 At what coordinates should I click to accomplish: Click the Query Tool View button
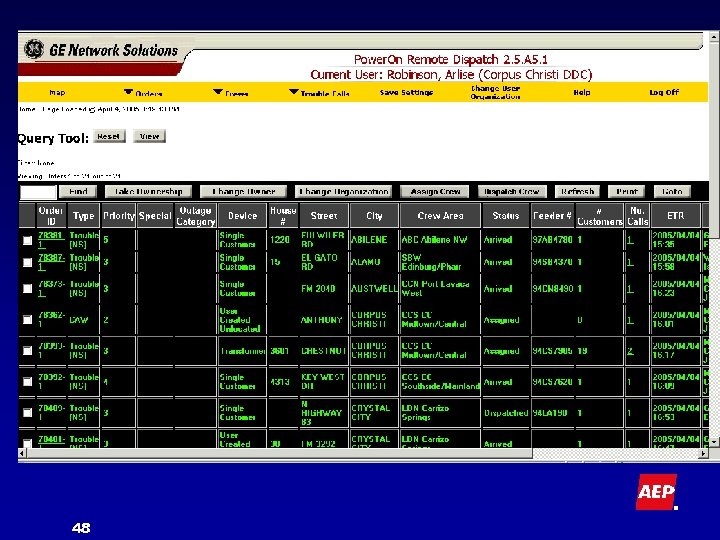click(149, 136)
